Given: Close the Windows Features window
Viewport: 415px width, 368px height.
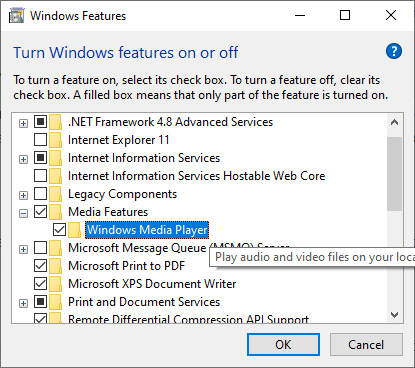Looking at the screenshot, I should 391,15.
